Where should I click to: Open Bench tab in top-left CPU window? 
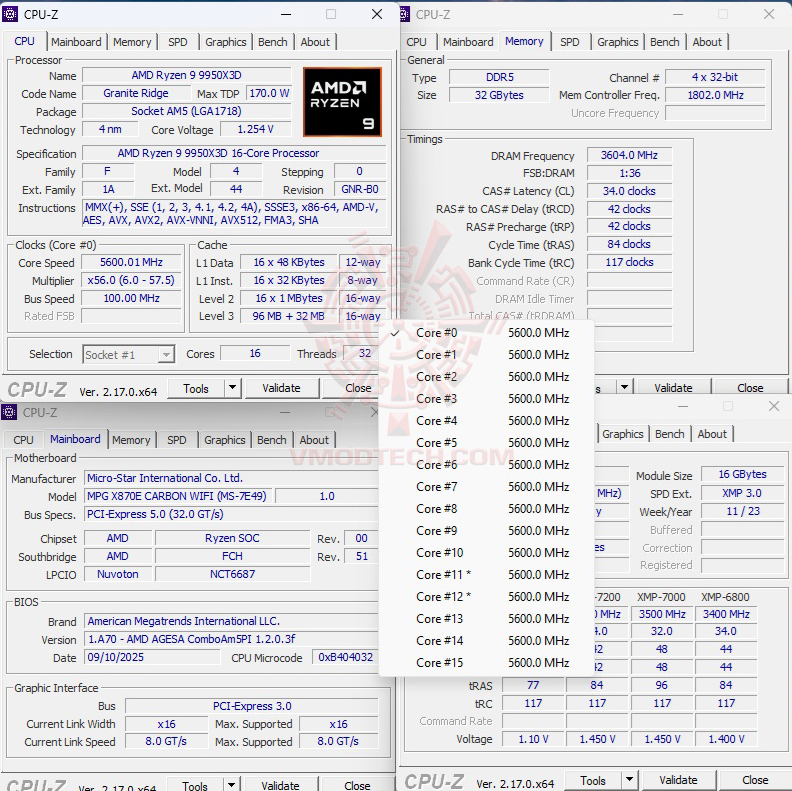click(273, 42)
